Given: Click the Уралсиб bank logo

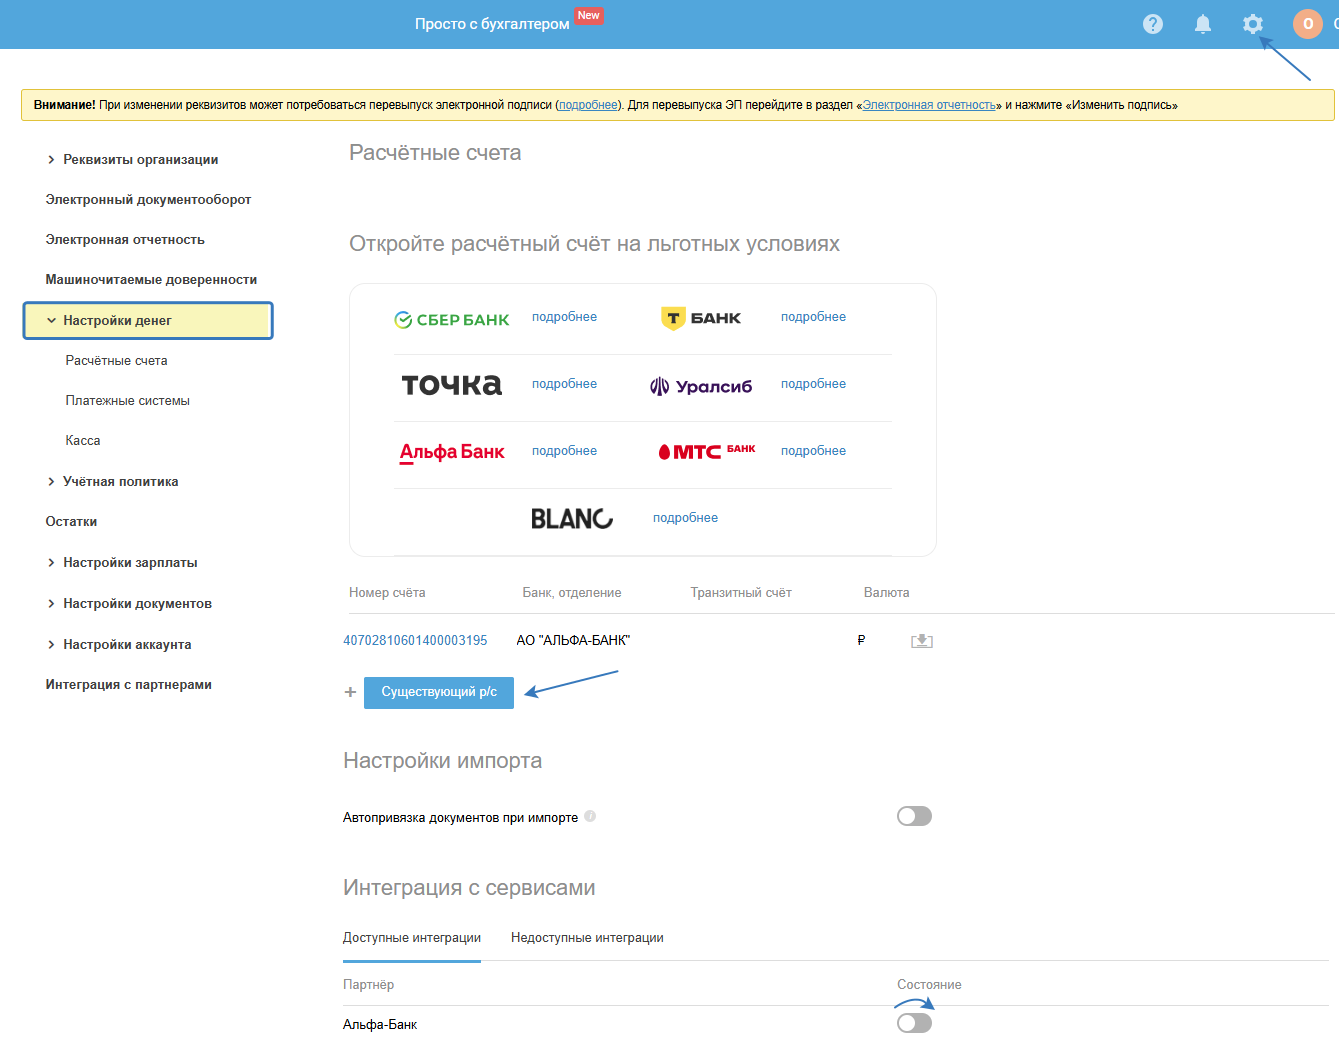Looking at the screenshot, I should [x=701, y=386].
